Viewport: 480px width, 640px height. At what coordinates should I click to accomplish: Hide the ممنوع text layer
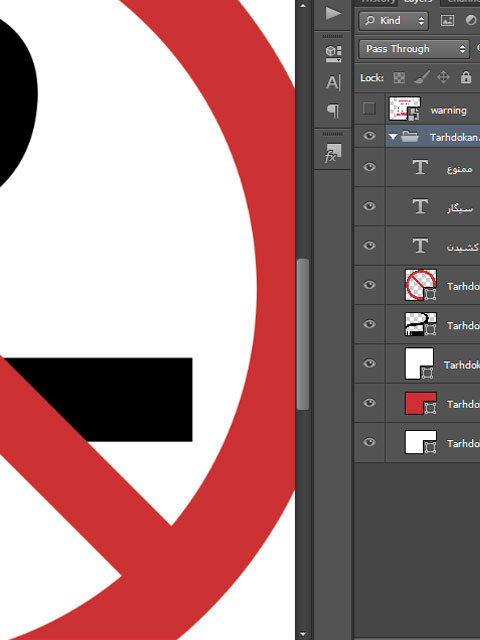click(369, 167)
